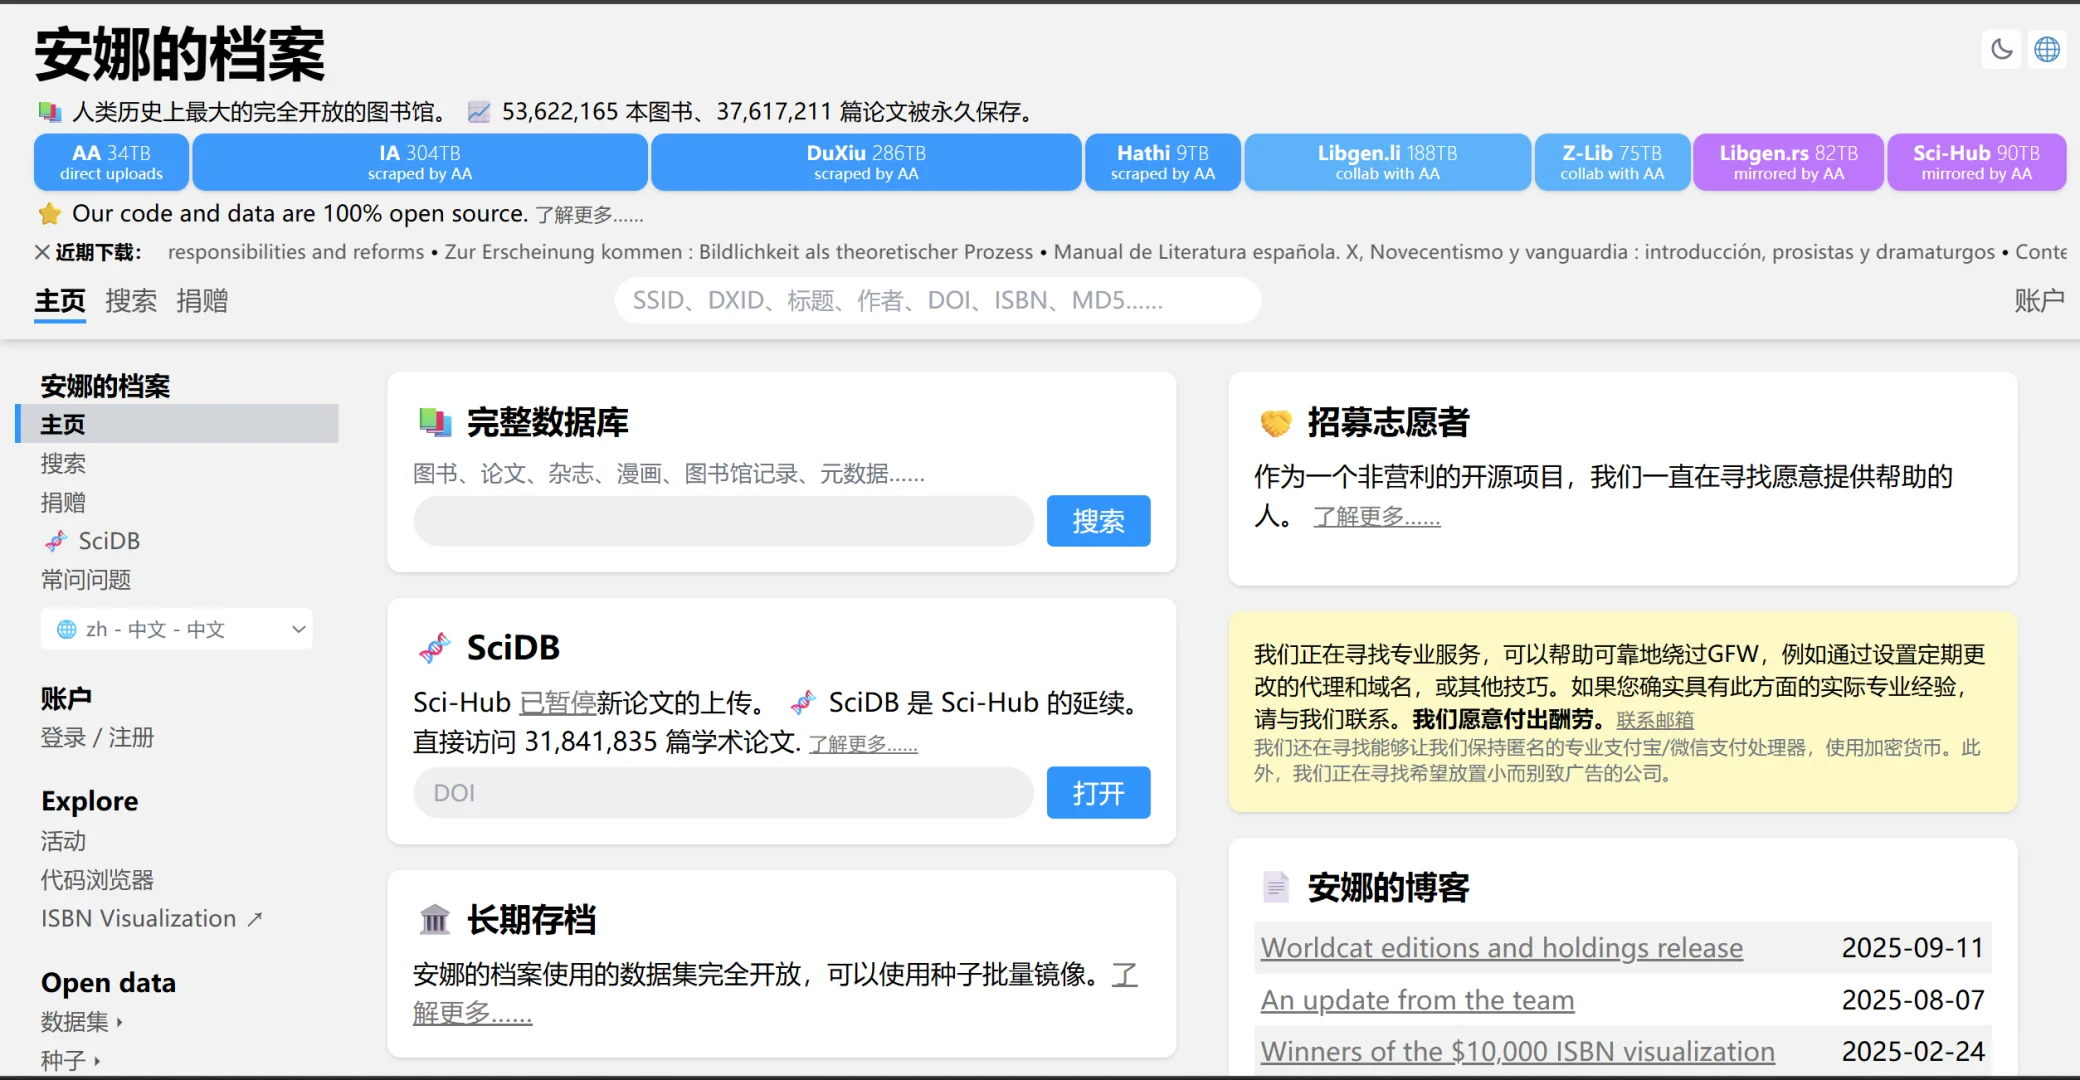Screen dimensions: 2080x1080
Task: Switch to the 搜索 tab in the top navigation
Action: tap(131, 301)
